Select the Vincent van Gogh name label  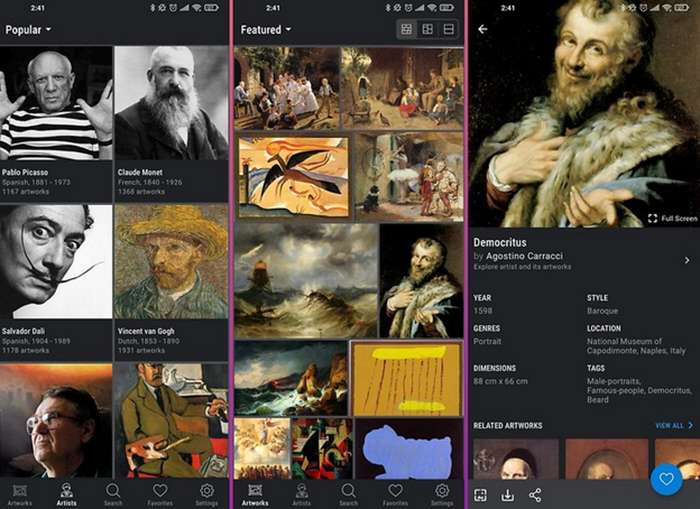146,331
